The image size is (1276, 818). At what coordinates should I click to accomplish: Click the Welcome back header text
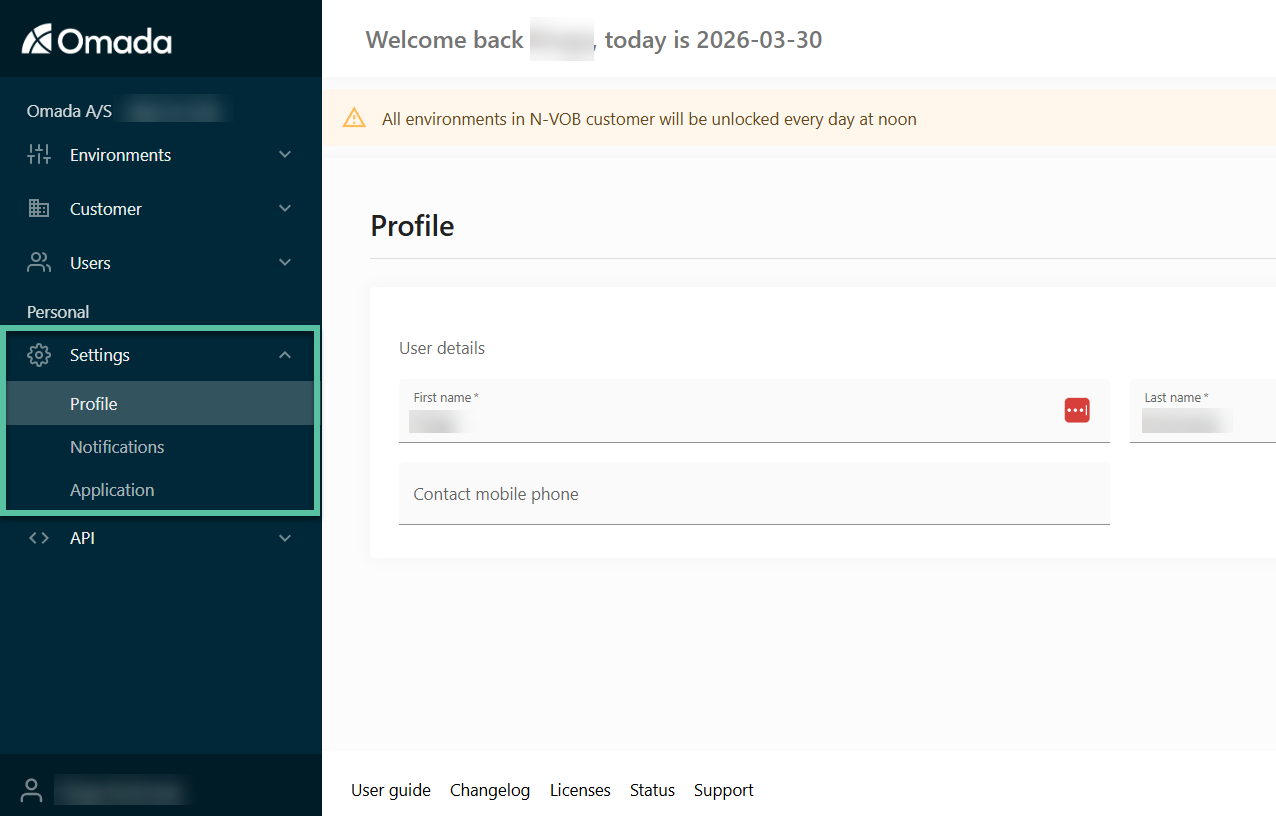click(x=594, y=40)
